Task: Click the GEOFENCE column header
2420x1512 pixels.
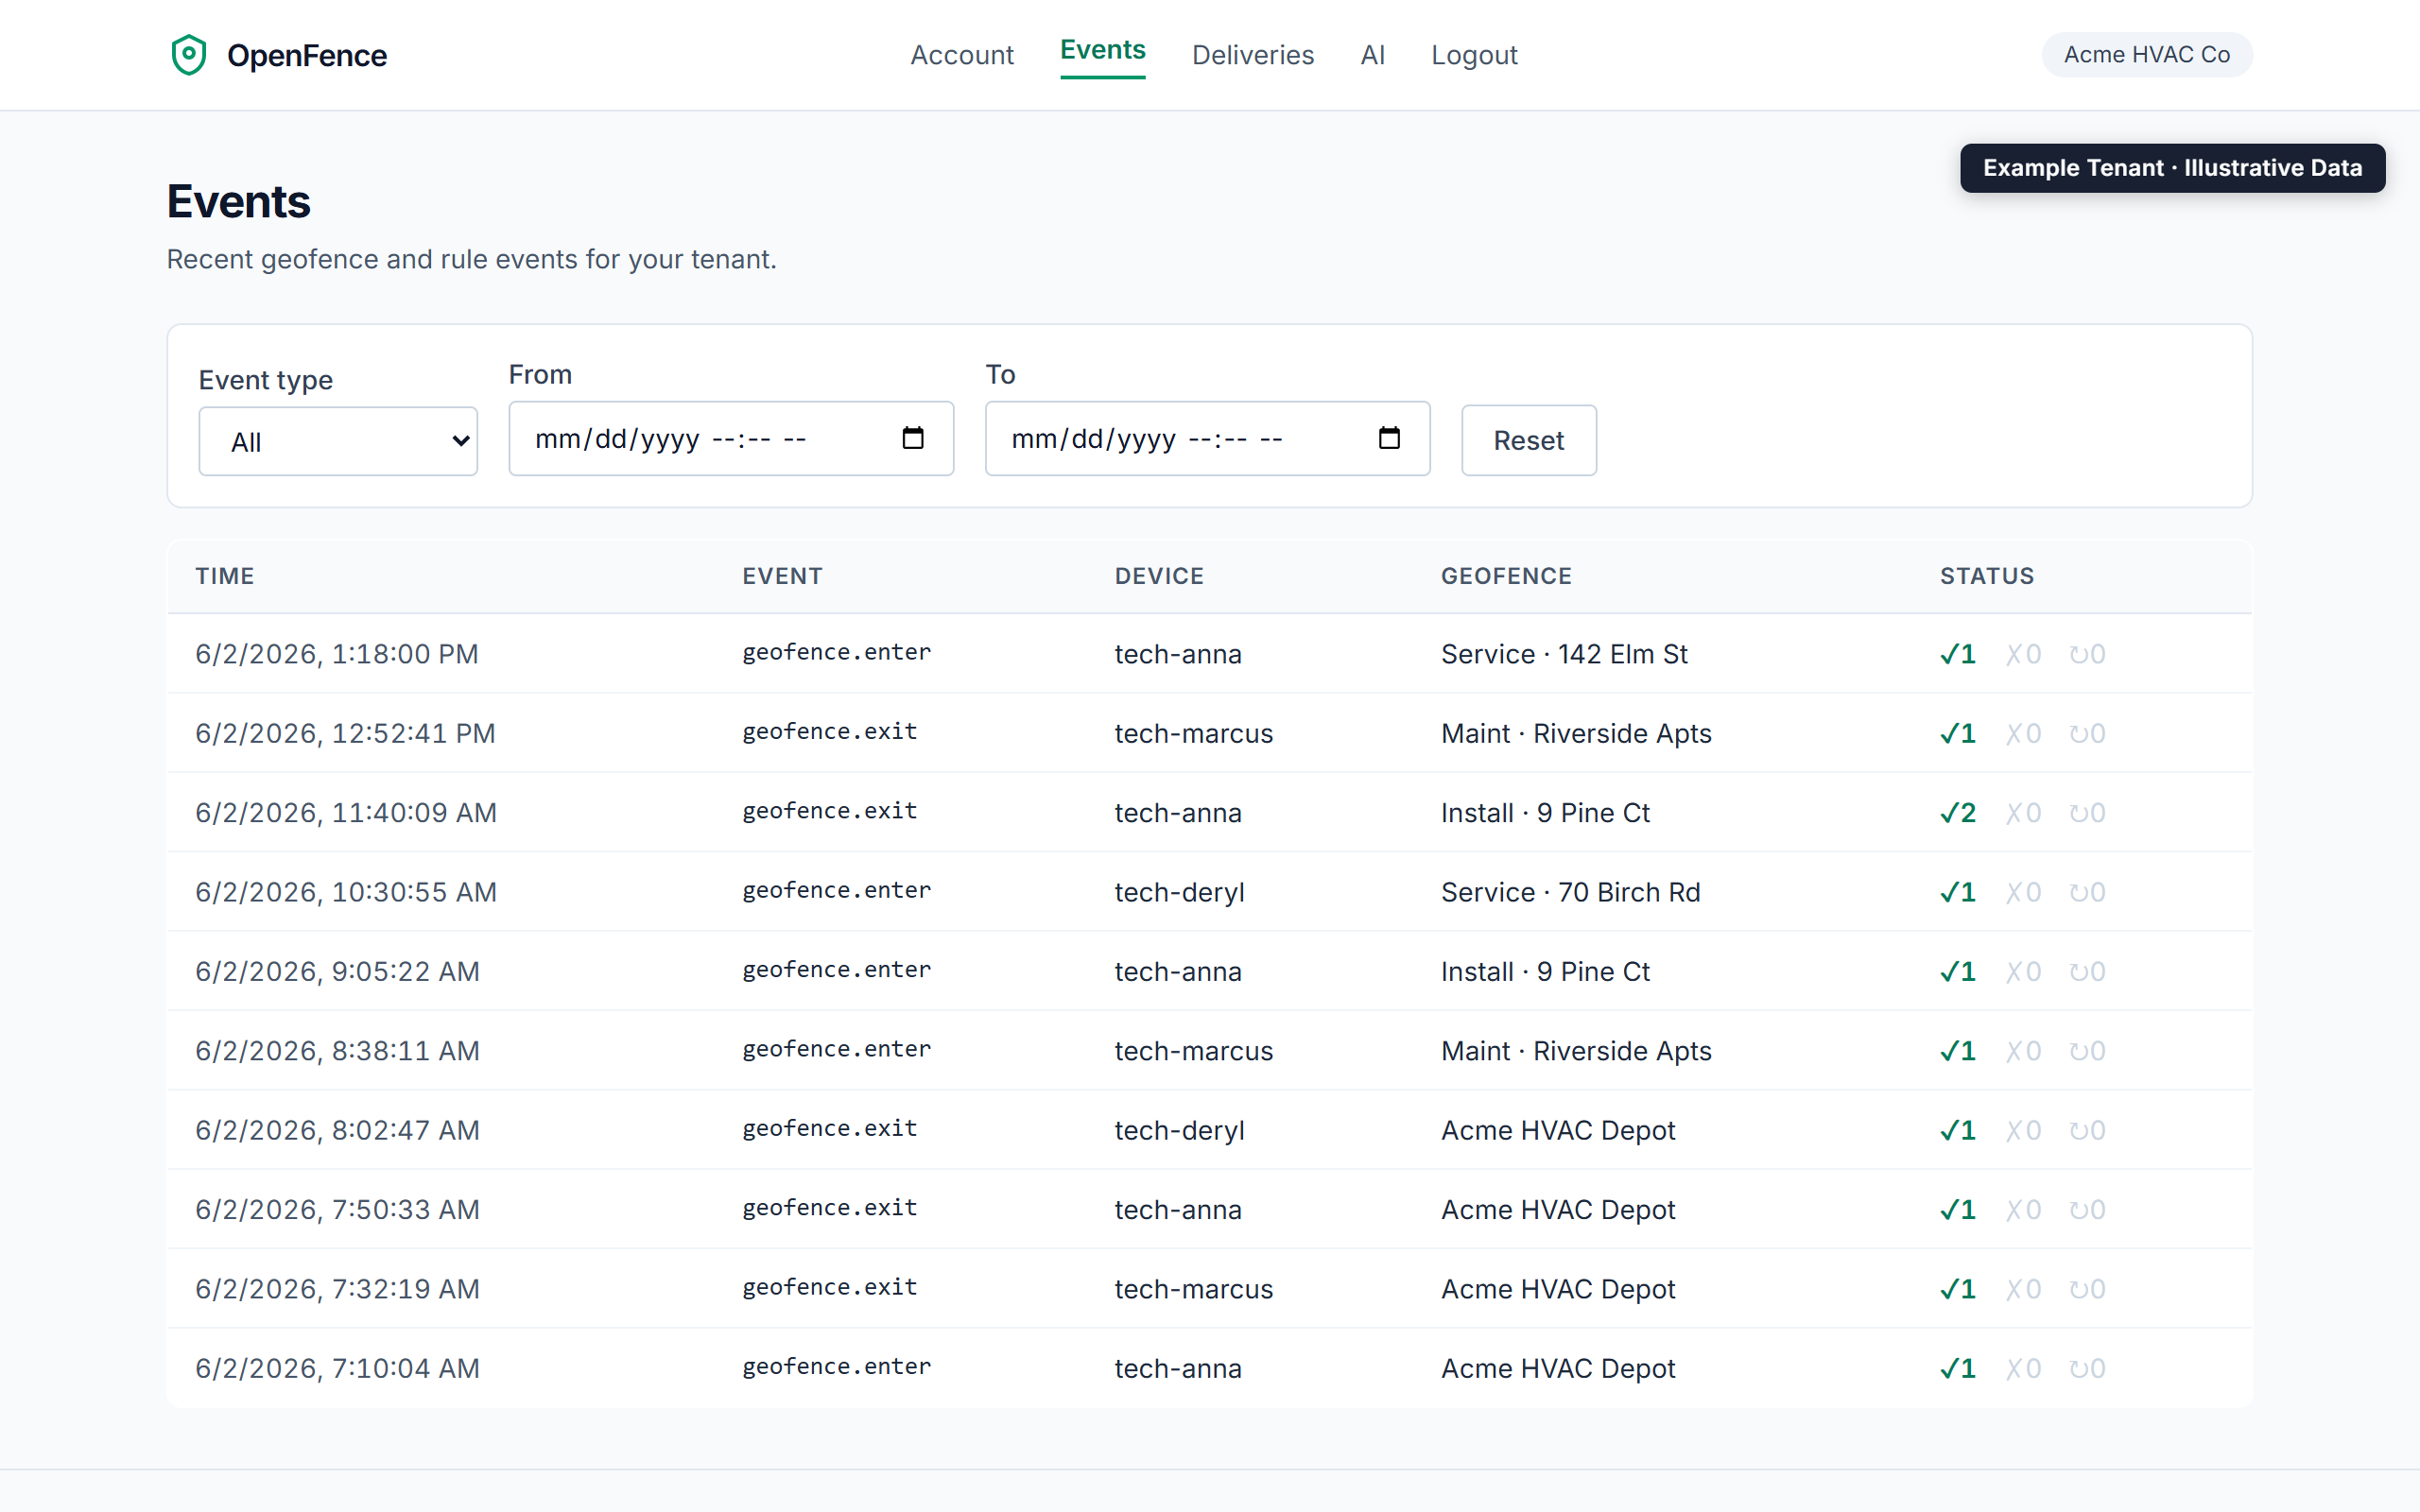Action: pyautogui.click(x=1506, y=576)
